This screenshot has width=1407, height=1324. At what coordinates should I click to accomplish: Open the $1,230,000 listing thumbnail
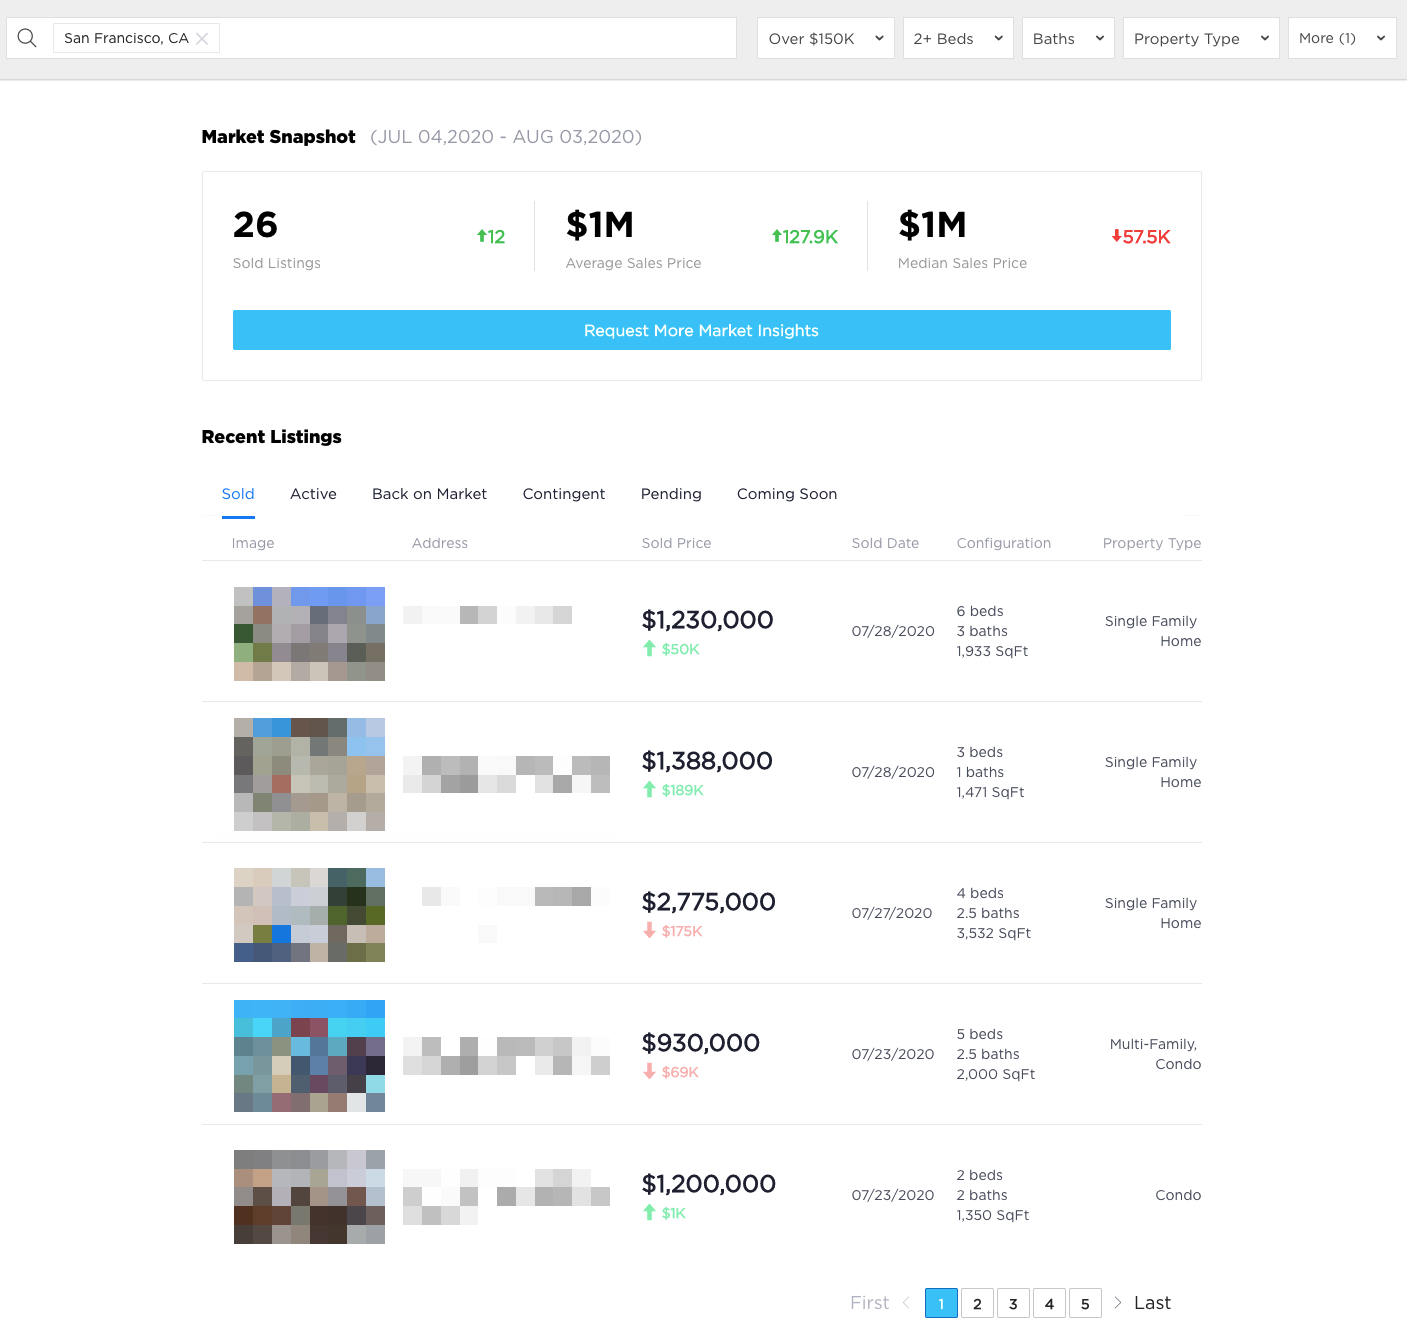tap(309, 634)
